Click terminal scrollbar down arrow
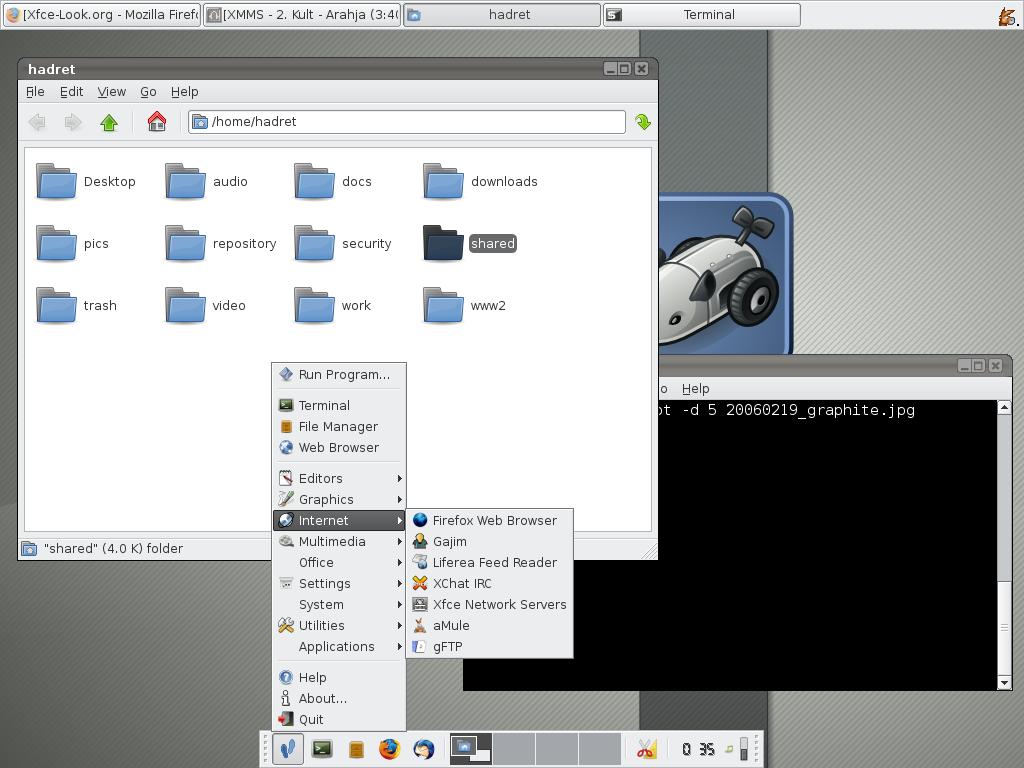The height and width of the screenshot is (768, 1024). [x=1004, y=683]
